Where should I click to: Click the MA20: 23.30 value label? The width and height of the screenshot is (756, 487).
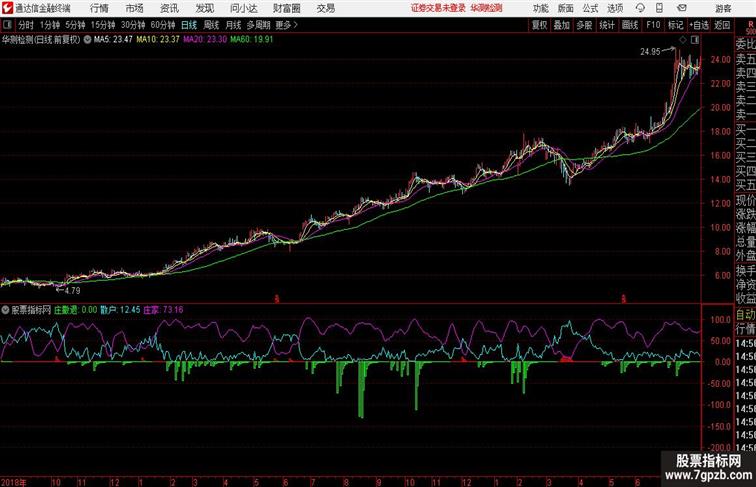coord(205,40)
